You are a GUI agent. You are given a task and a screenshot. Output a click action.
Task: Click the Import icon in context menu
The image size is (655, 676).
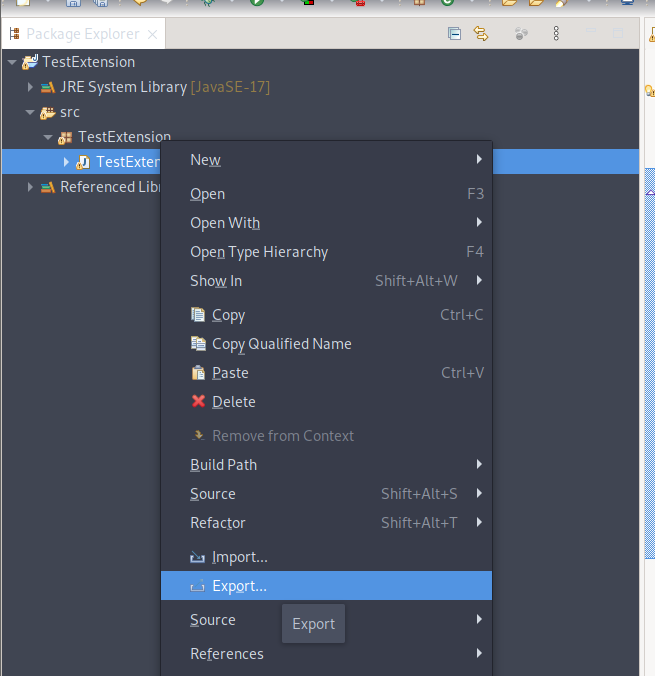coord(198,557)
